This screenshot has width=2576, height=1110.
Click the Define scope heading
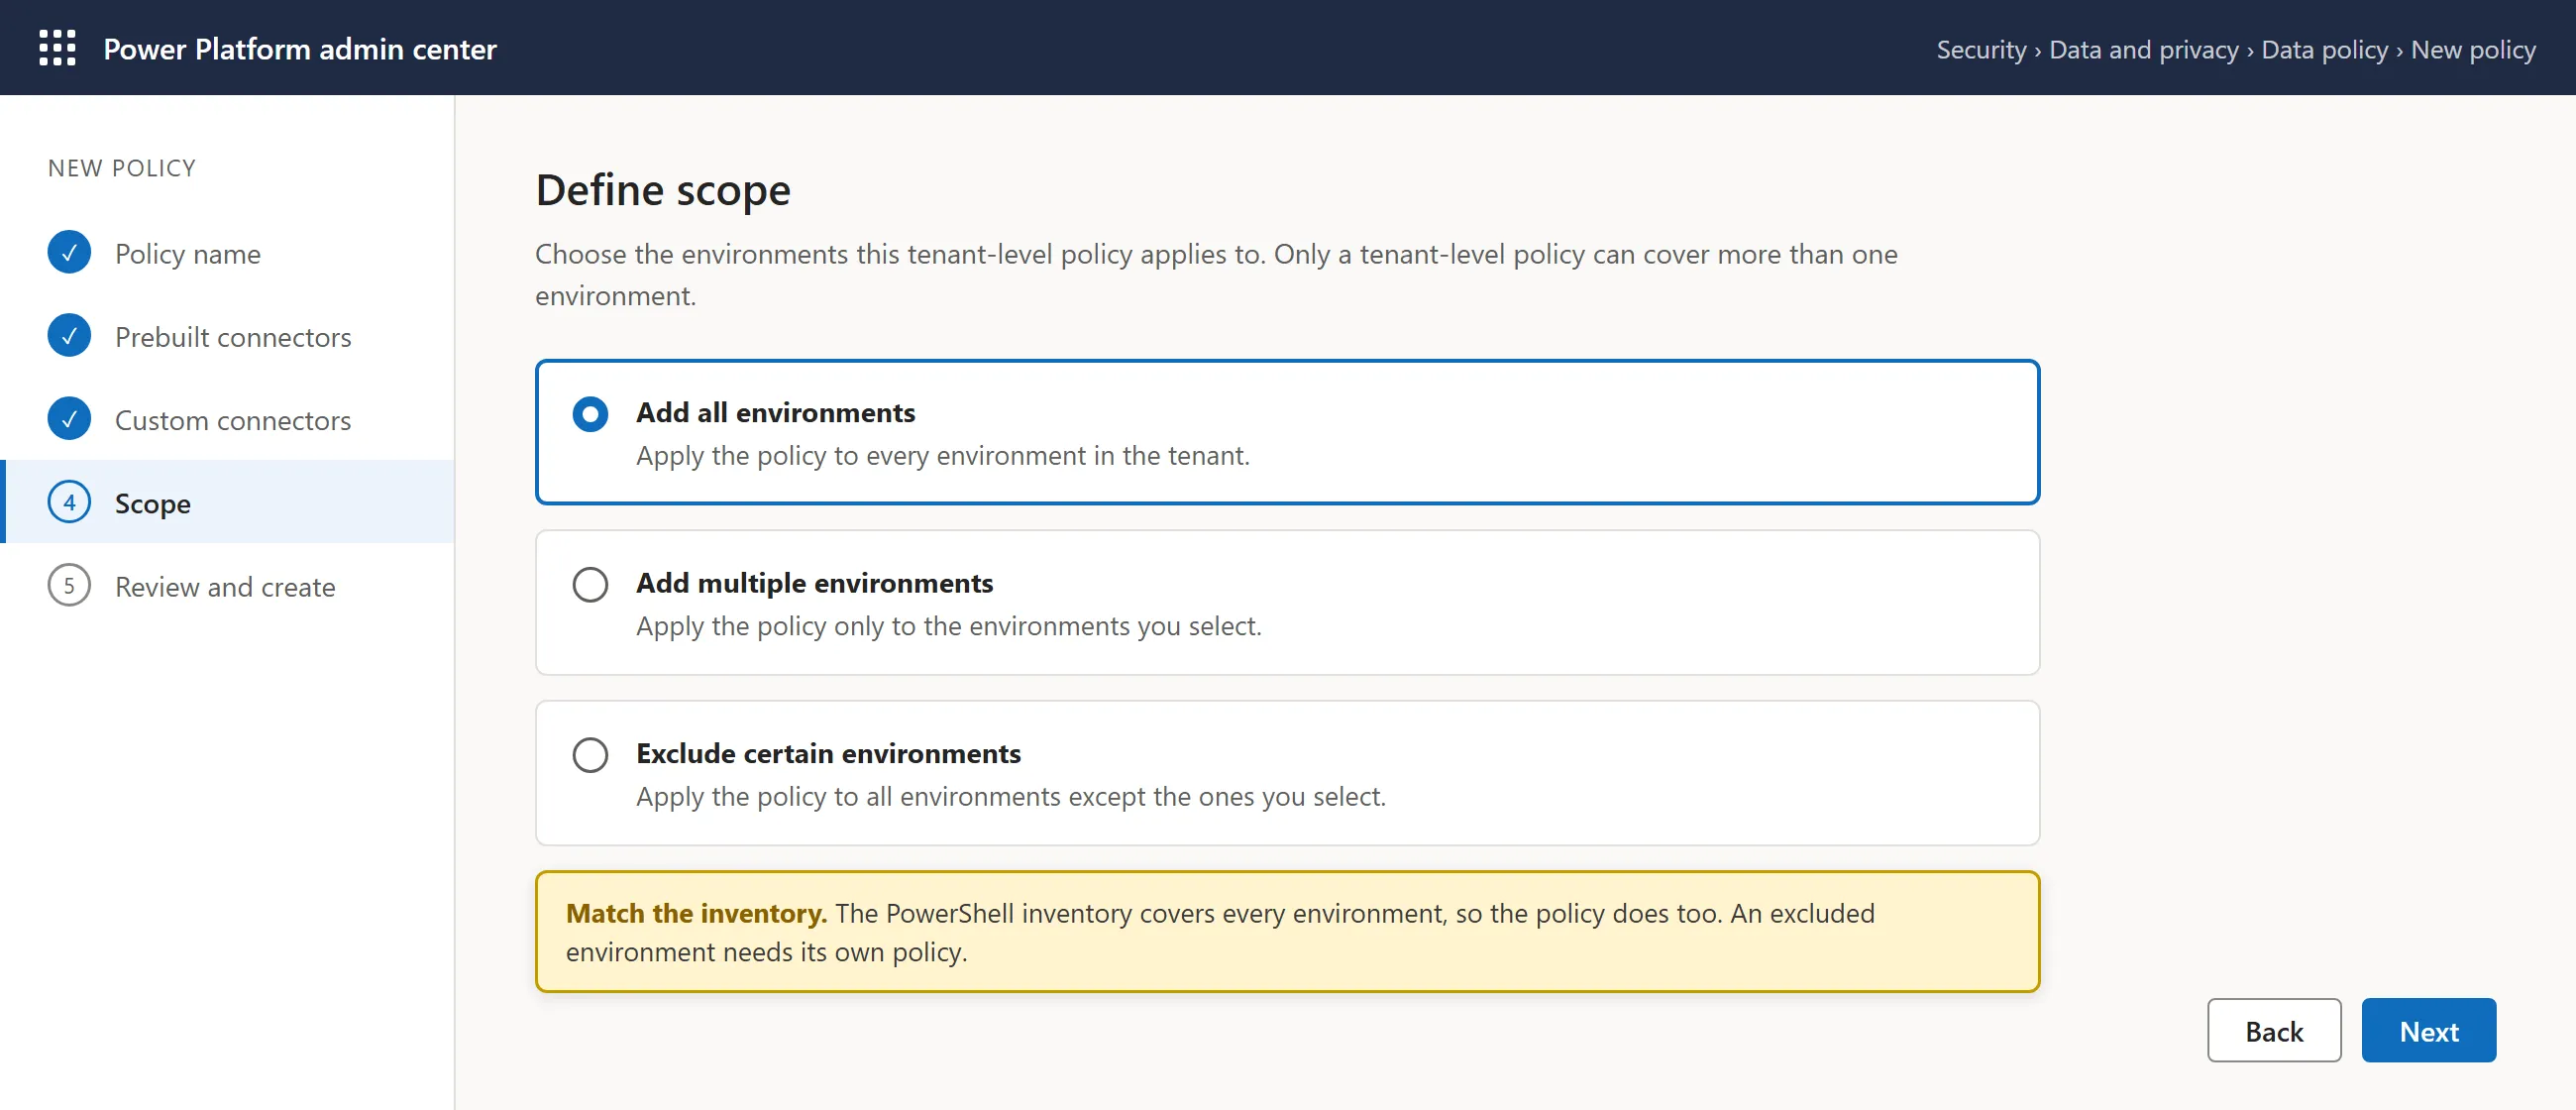[663, 190]
